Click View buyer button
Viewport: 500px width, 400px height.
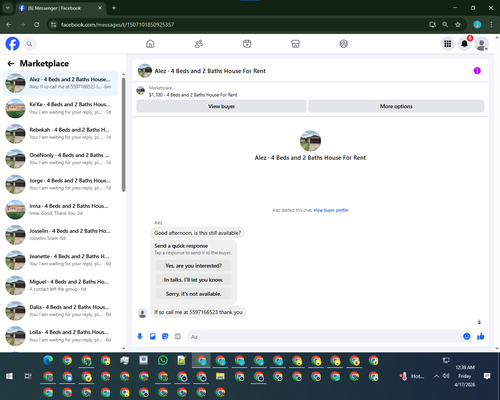221,106
